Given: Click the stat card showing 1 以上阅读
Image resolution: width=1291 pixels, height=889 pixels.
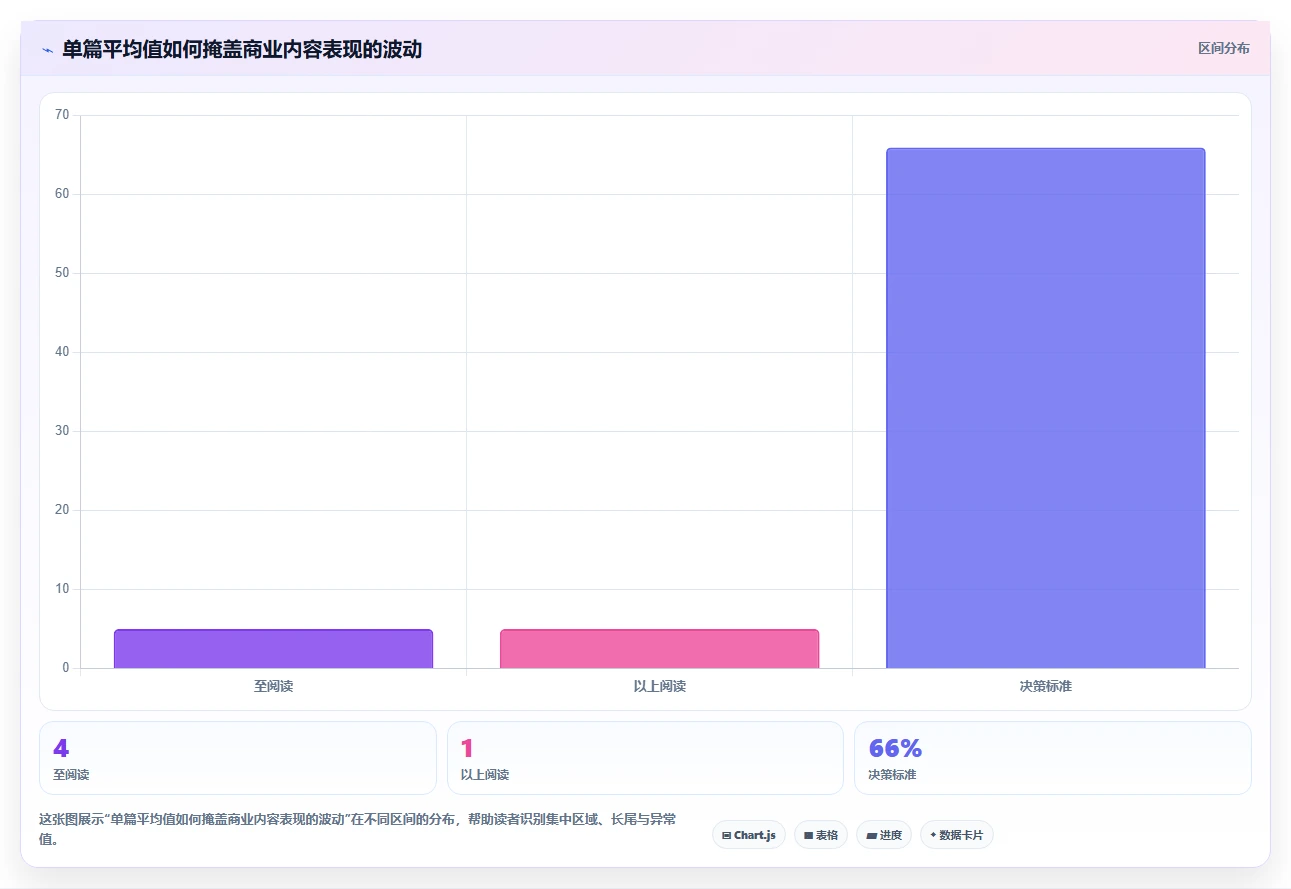Looking at the screenshot, I should (x=645, y=758).
